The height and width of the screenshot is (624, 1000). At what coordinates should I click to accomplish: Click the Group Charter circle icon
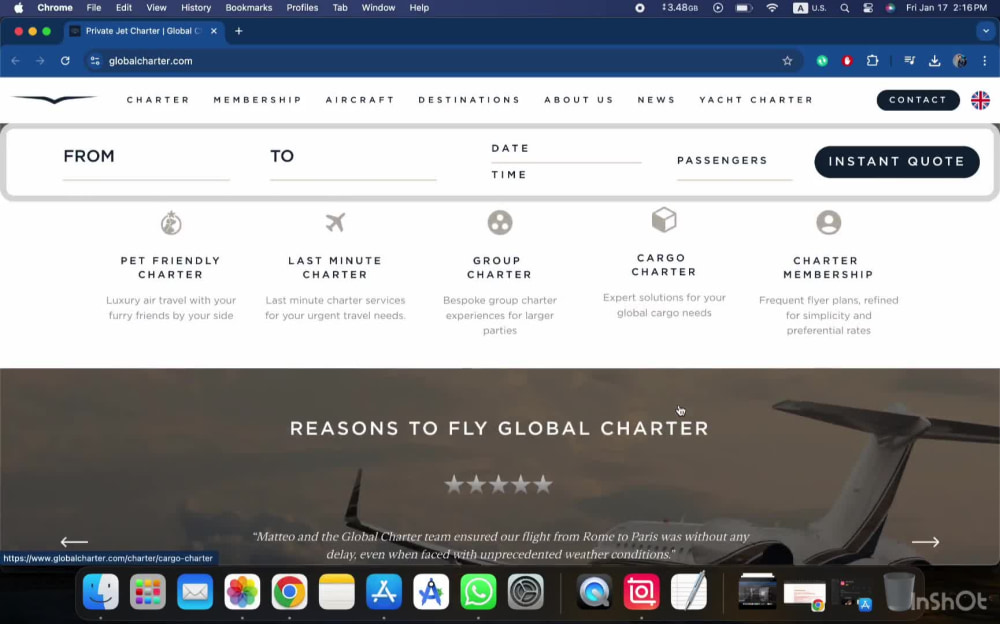pyautogui.click(x=500, y=223)
